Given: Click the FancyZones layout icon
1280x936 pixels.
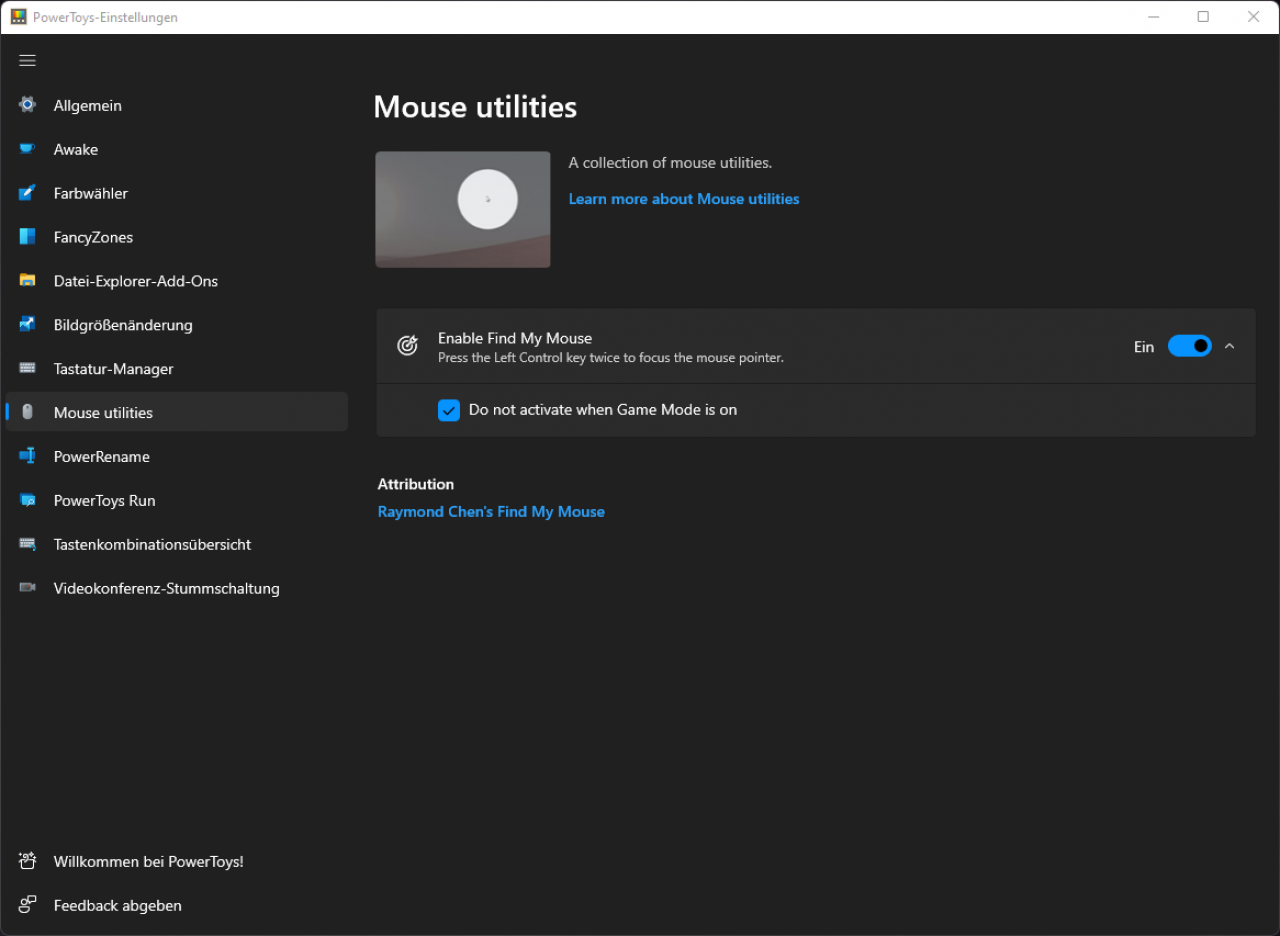Looking at the screenshot, I should [27, 237].
